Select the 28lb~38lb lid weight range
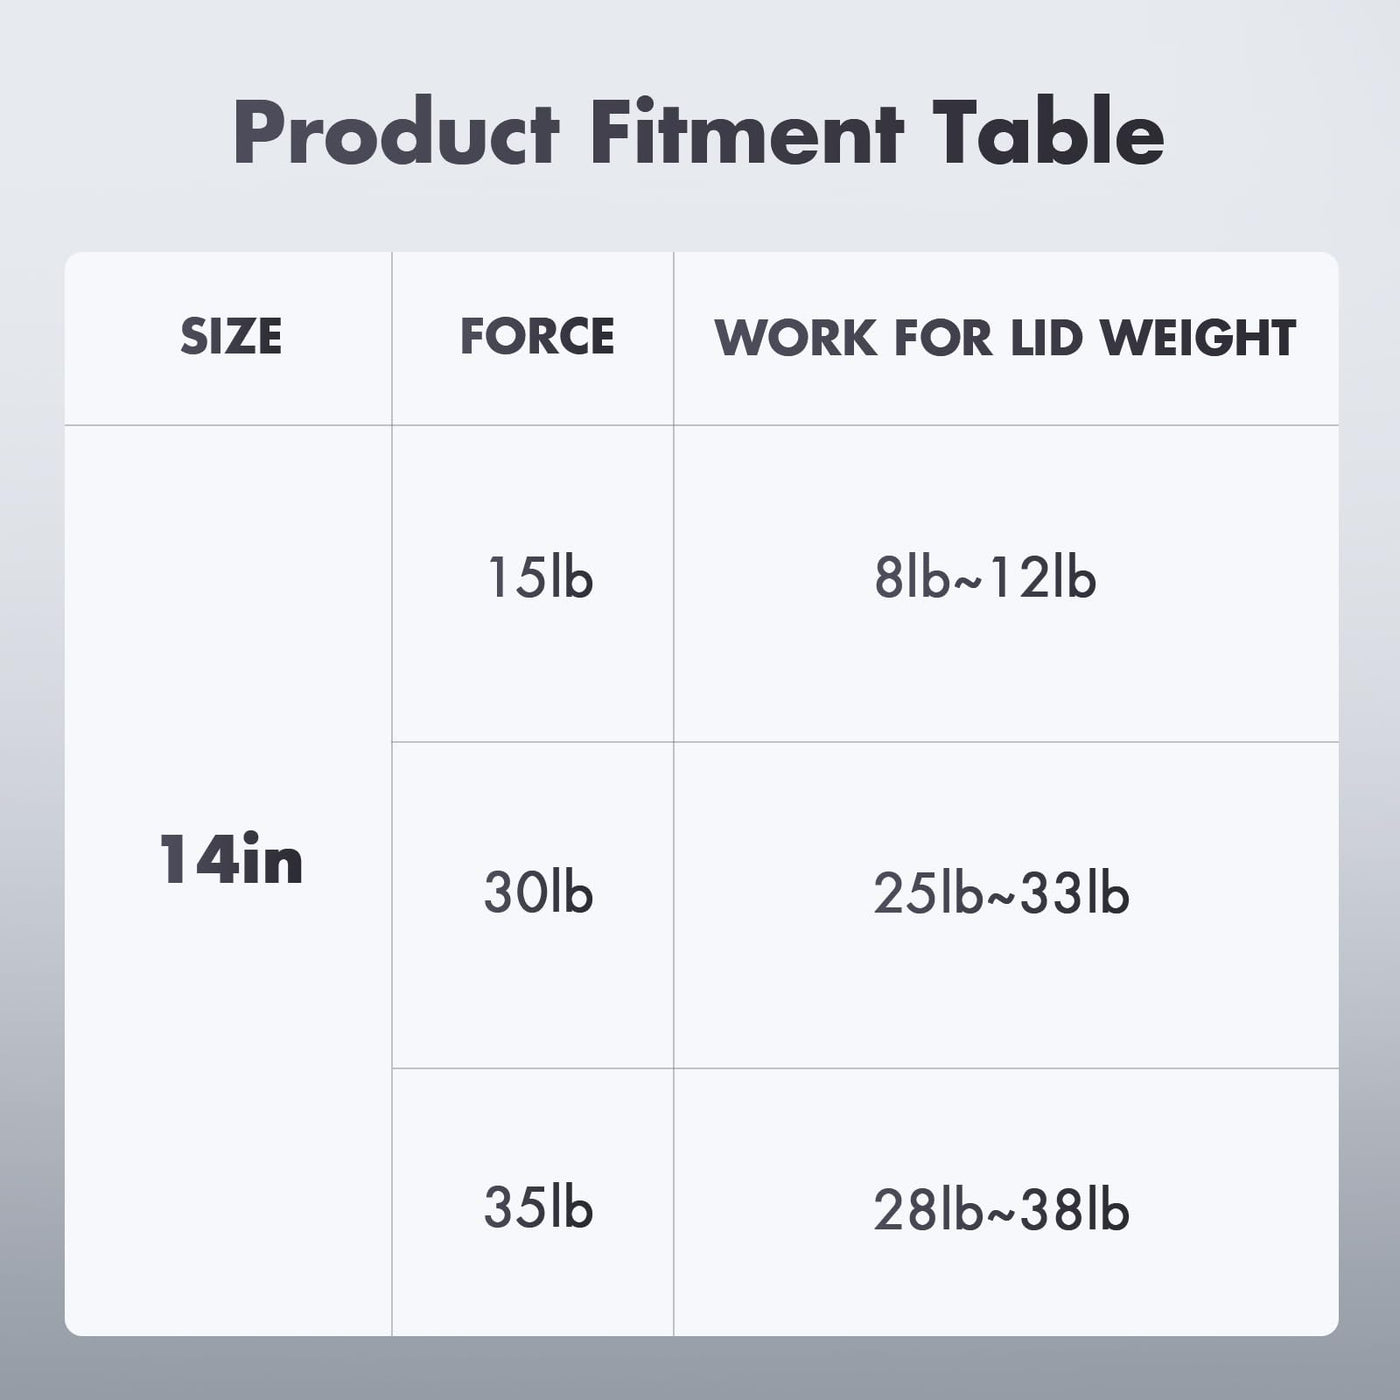 coord(1002,1209)
